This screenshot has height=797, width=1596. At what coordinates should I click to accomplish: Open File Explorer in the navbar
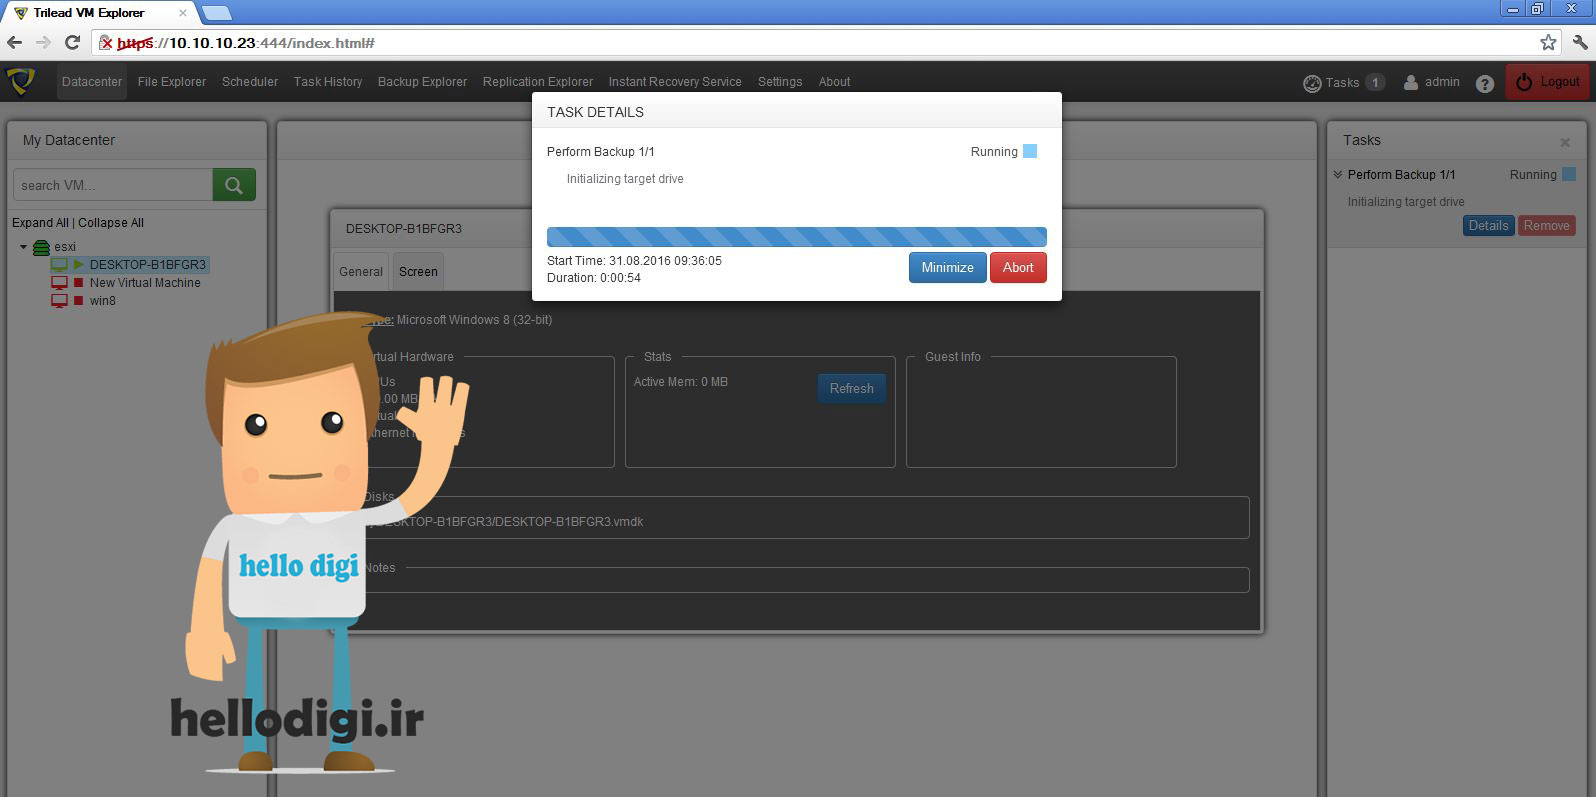[172, 82]
